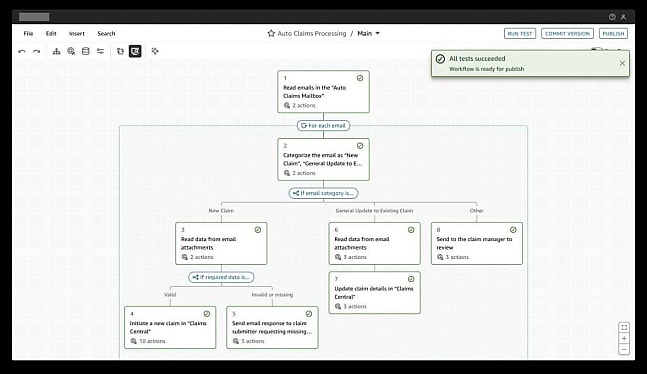
Task: Select step 8 Send to claim manager card
Action: coord(477,244)
